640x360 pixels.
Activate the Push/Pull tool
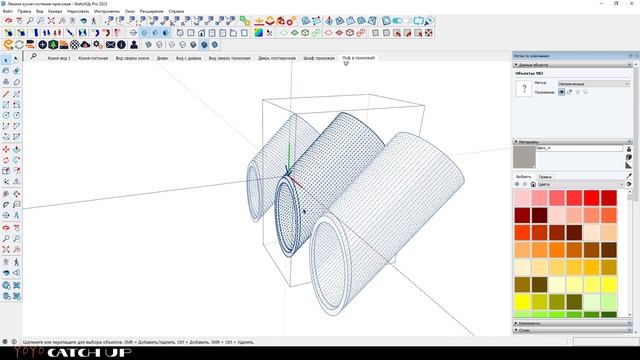click(x=16, y=149)
